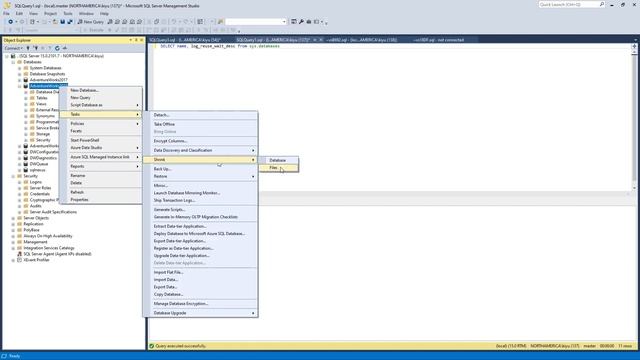Viewport: 640px width, 360px height.
Task: Select Launch Database Mirroring Monitor option
Action: (x=200, y=193)
